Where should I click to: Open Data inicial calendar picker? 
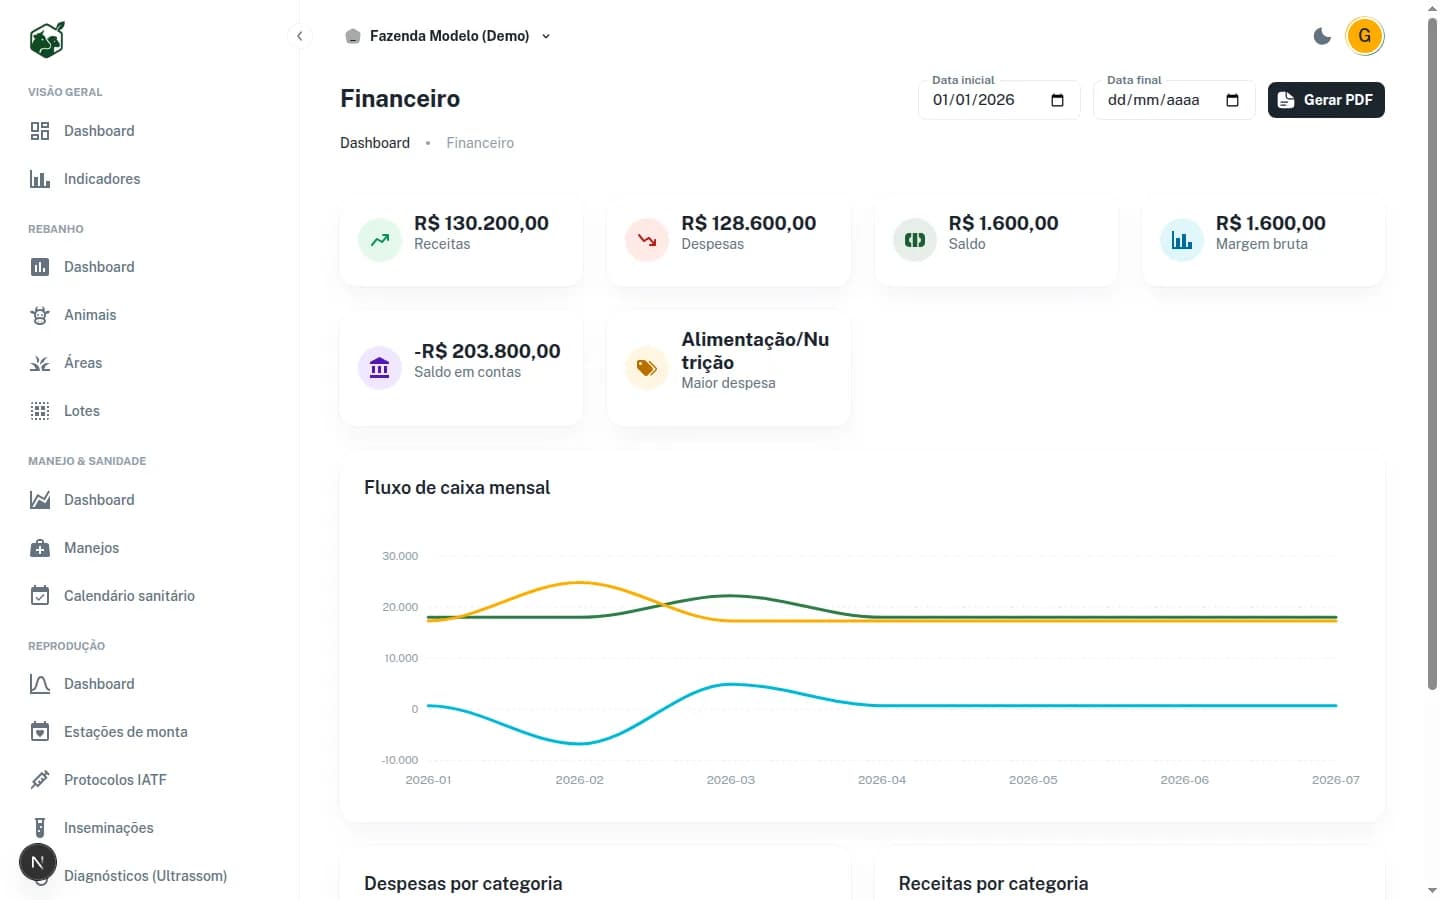point(1057,100)
